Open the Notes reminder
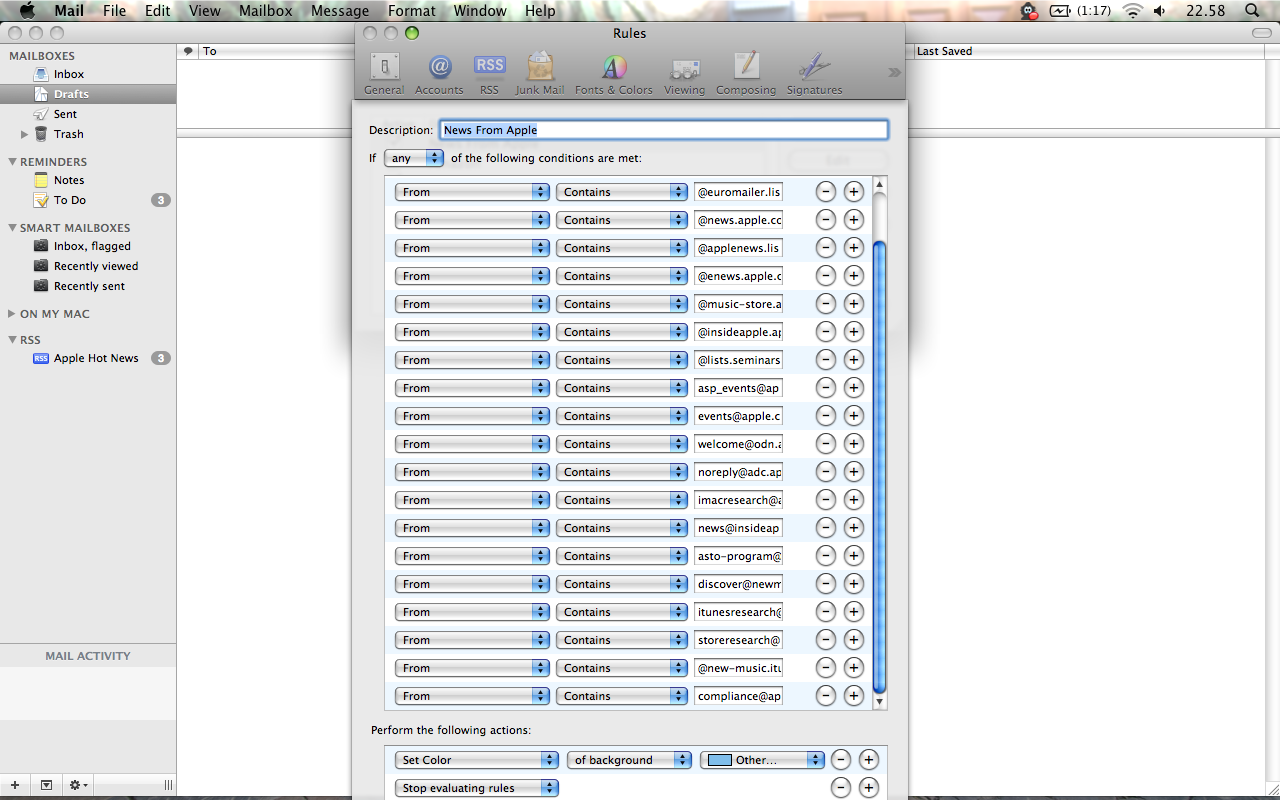Image resolution: width=1280 pixels, height=800 pixels. [88, 180]
